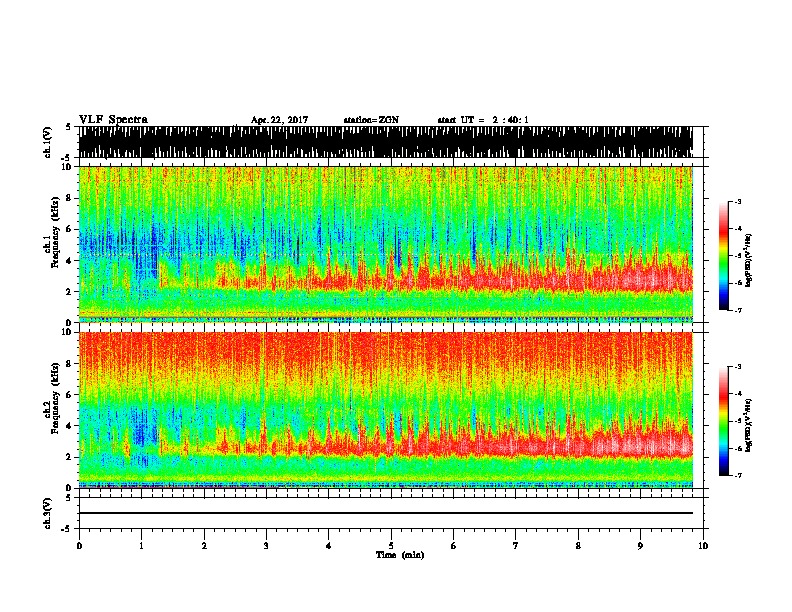This screenshot has height=612, width=792.
Task: Click the ch.1 waveform strip at top
Action: (x=385, y=142)
